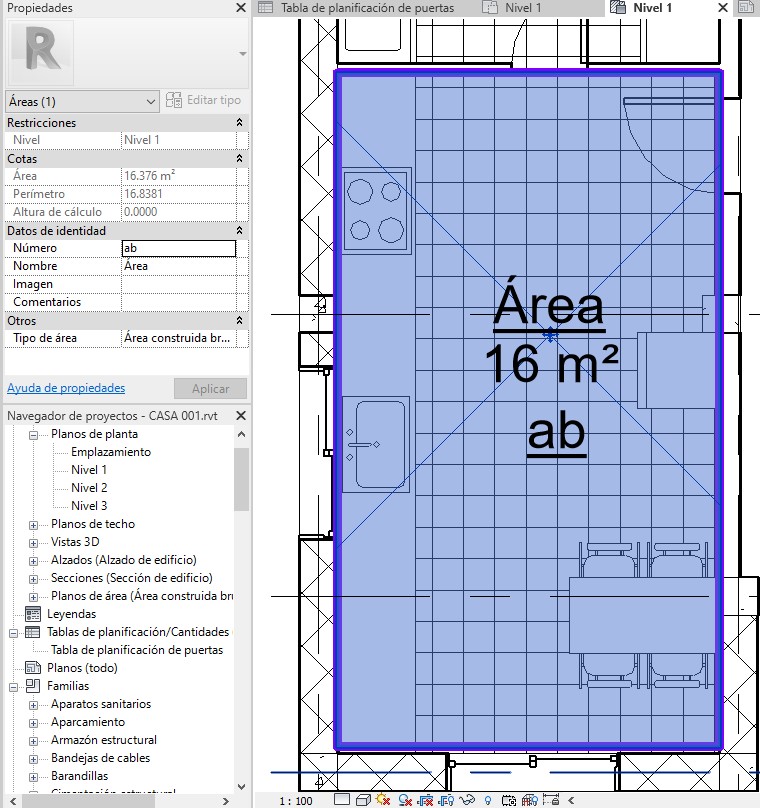This screenshot has height=808, width=760.
Task: Expand the Vistas 3D tree node
Action: pyautogui.click(x=33, y=542)
